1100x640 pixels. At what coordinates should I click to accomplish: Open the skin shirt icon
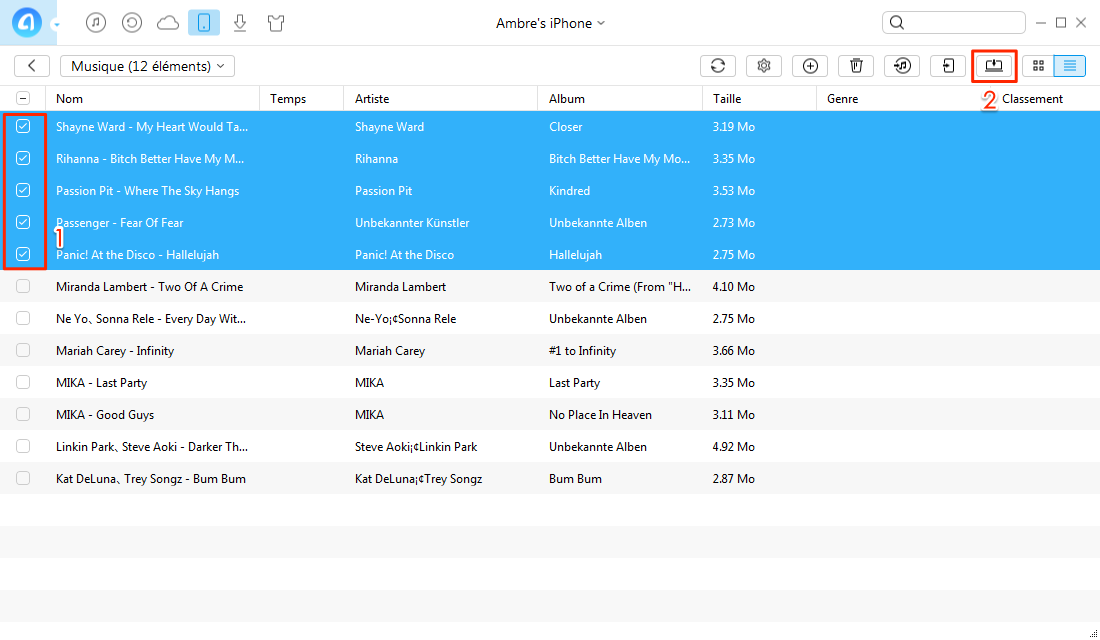pos(276,23)
